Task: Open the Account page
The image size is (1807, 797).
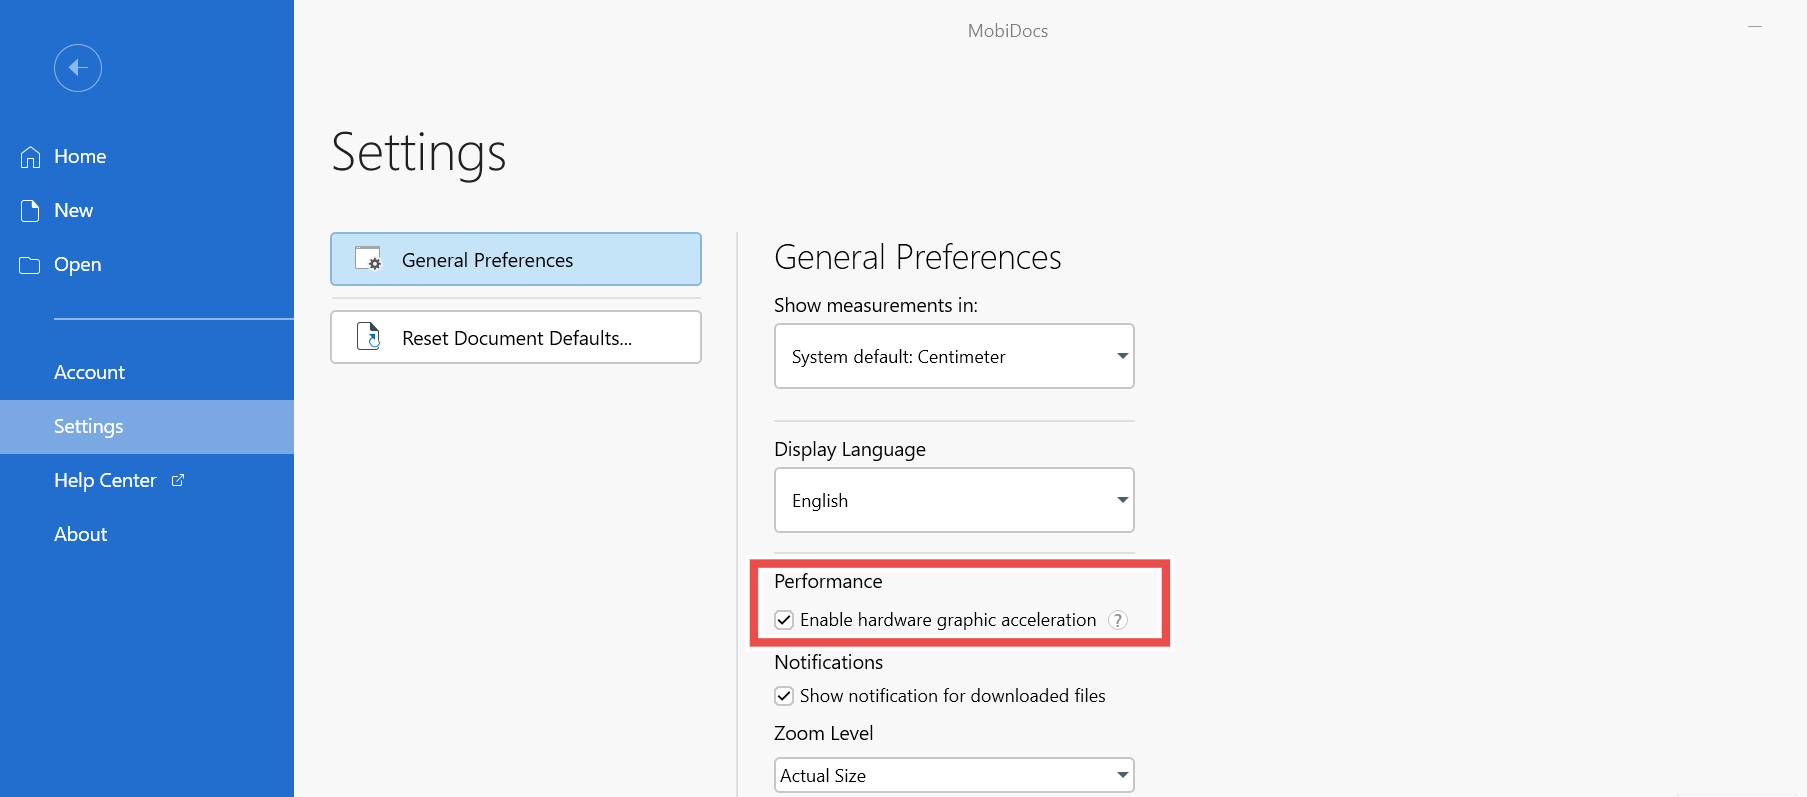Action: pos(147,373)
